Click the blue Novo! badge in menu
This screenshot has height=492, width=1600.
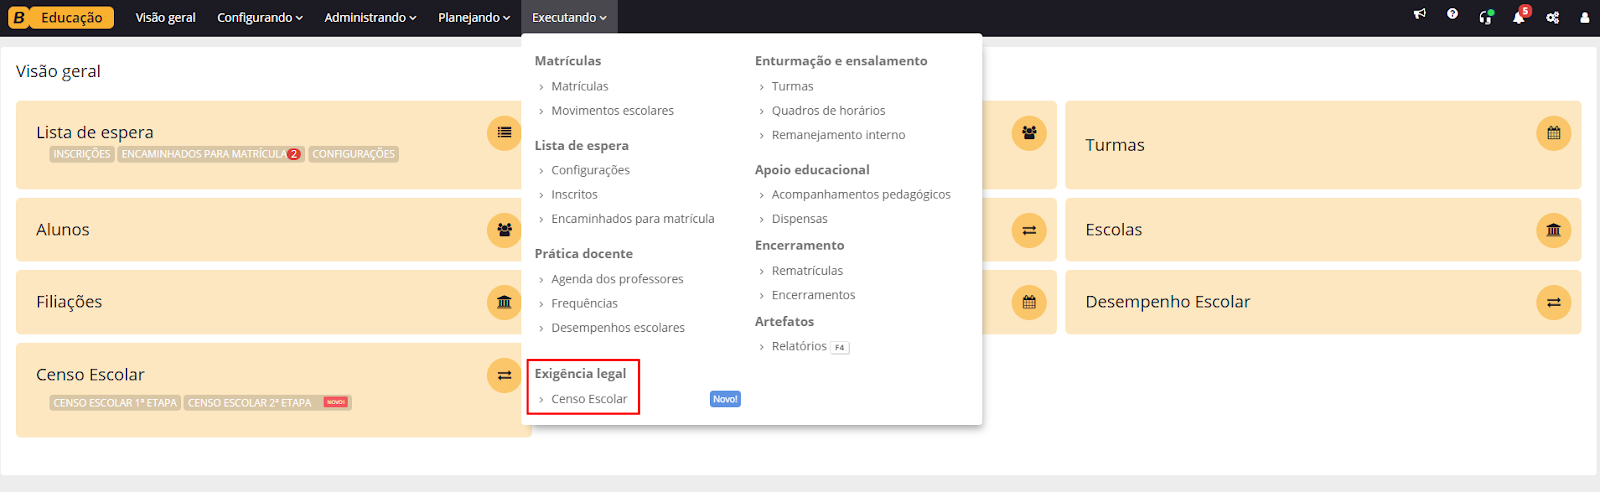[725, 399]
